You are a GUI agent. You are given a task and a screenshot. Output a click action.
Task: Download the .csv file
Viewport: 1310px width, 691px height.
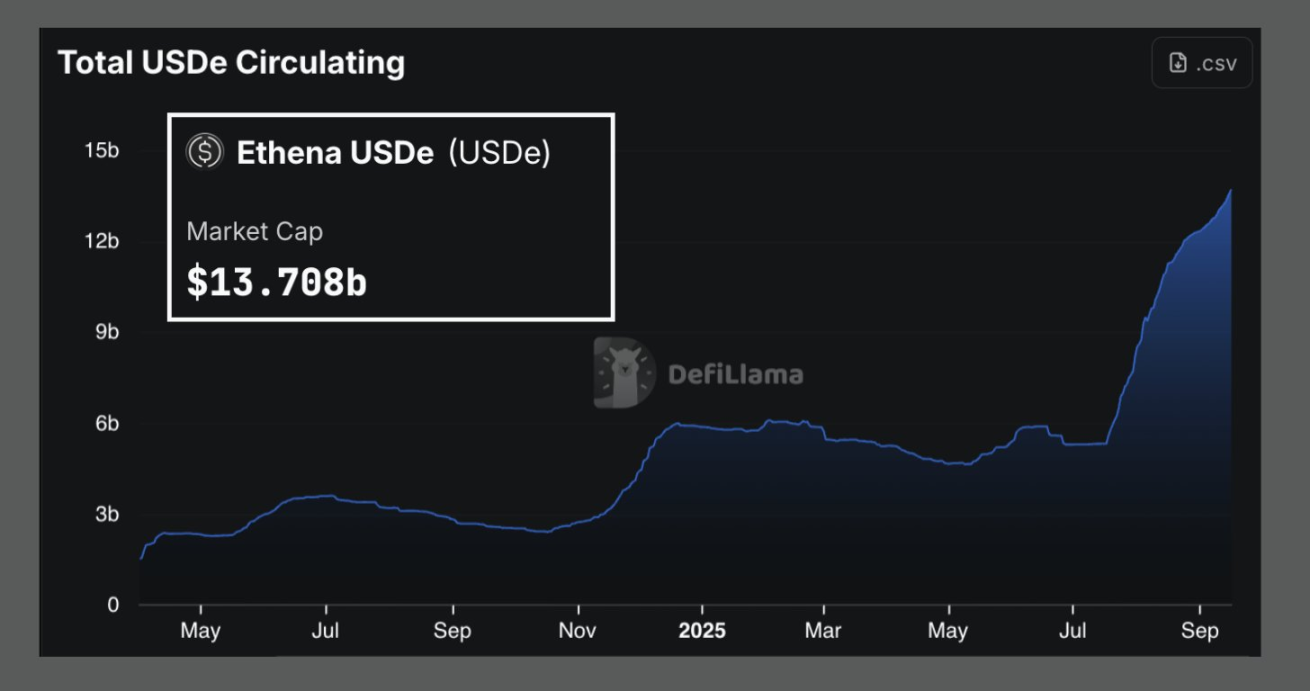click(x=1202, y=63)
